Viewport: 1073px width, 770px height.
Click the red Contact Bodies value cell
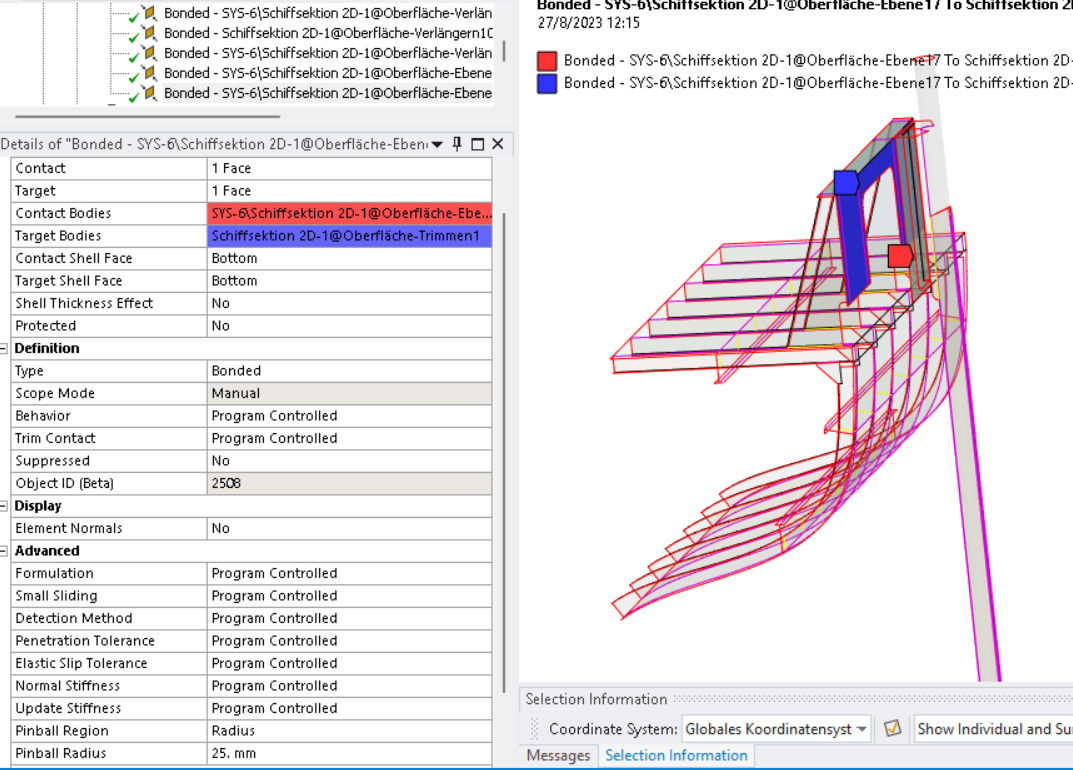point(350,214)
